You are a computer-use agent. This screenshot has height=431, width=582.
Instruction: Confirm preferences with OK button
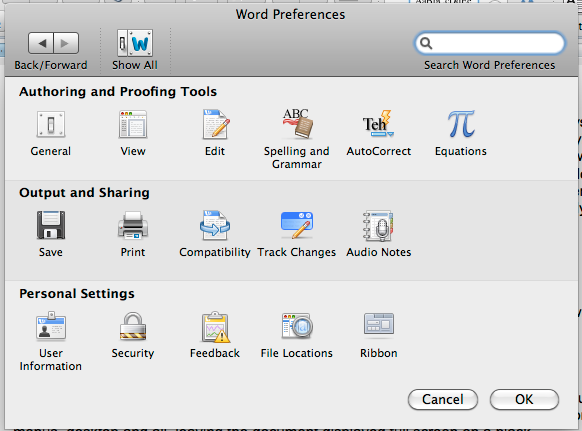[524, 399]
